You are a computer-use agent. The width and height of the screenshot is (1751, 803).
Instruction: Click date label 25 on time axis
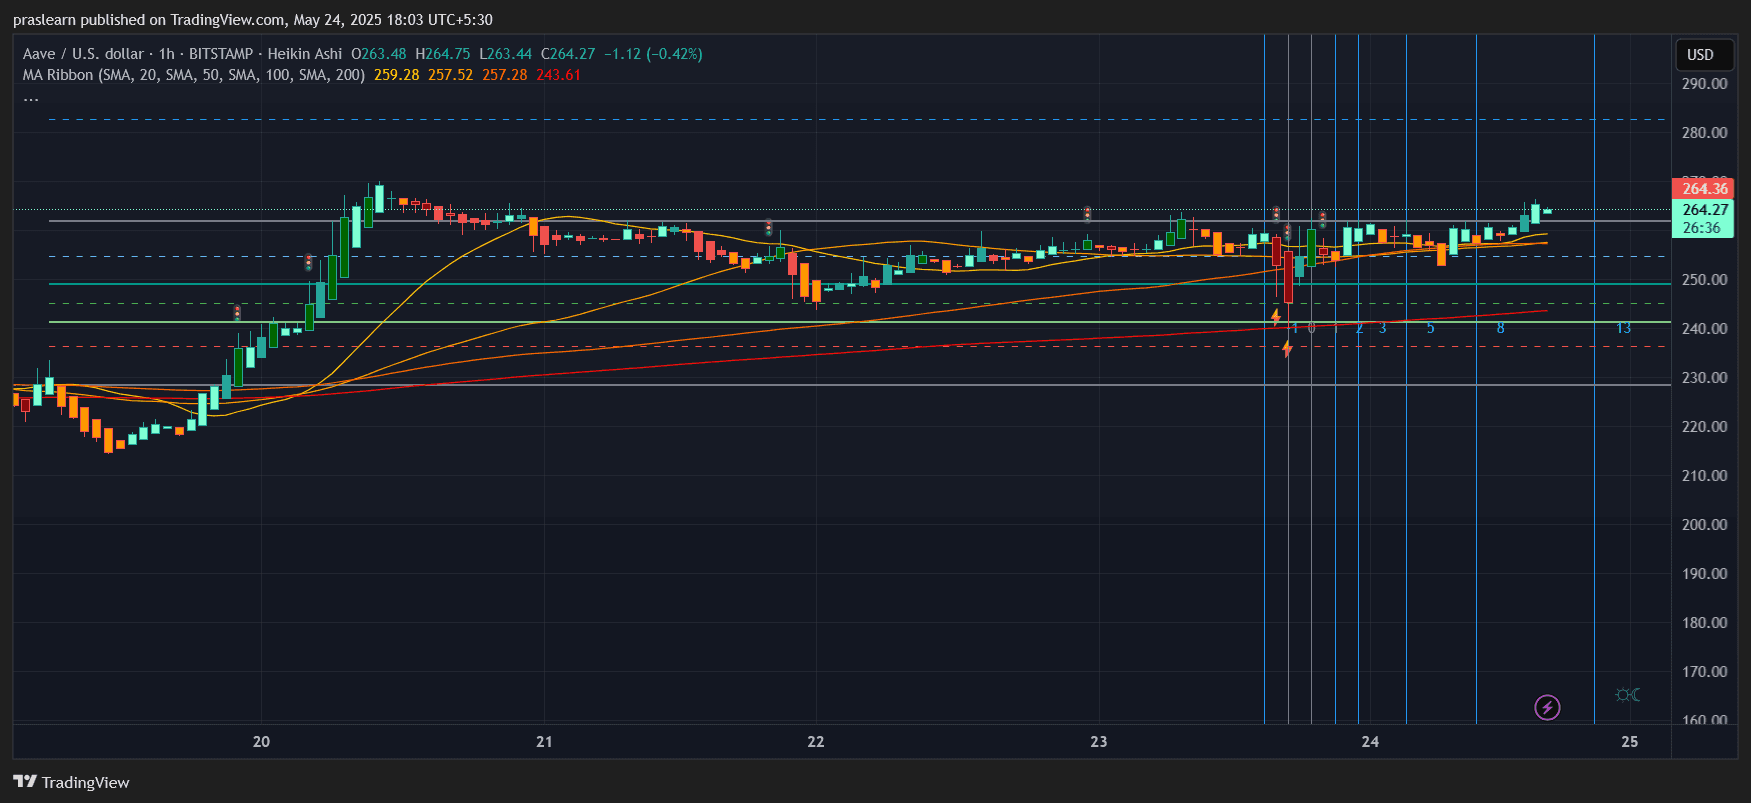pos(1630,742)
